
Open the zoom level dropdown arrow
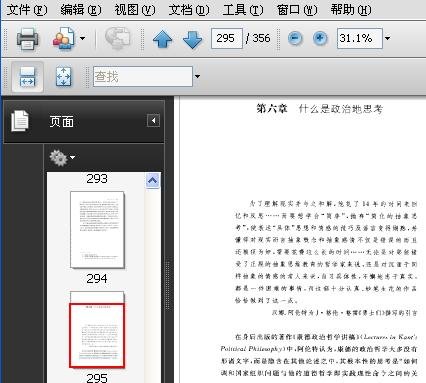tap(387, 38)
